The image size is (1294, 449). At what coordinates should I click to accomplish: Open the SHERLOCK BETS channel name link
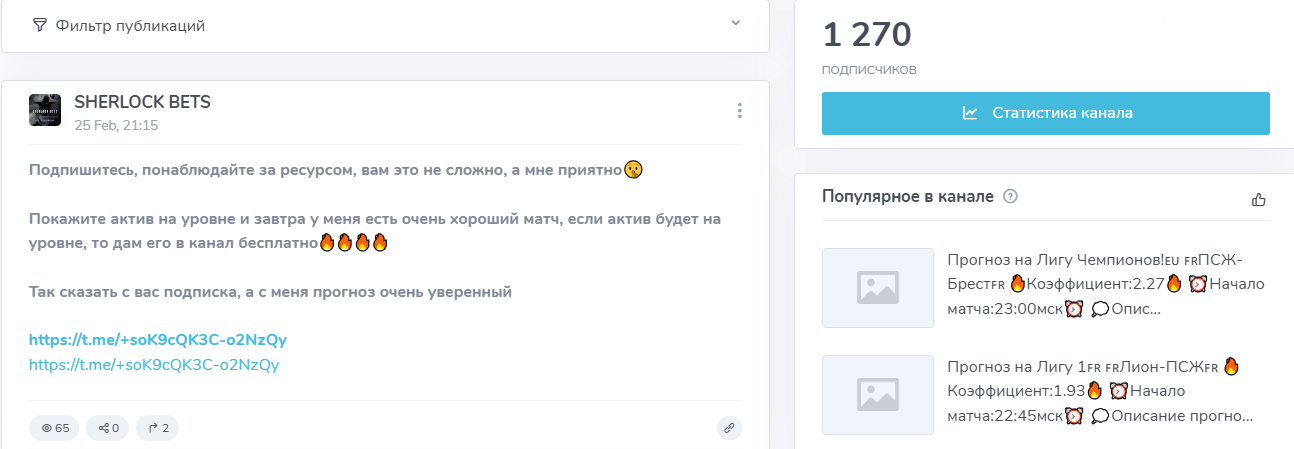tap(142, 102)
